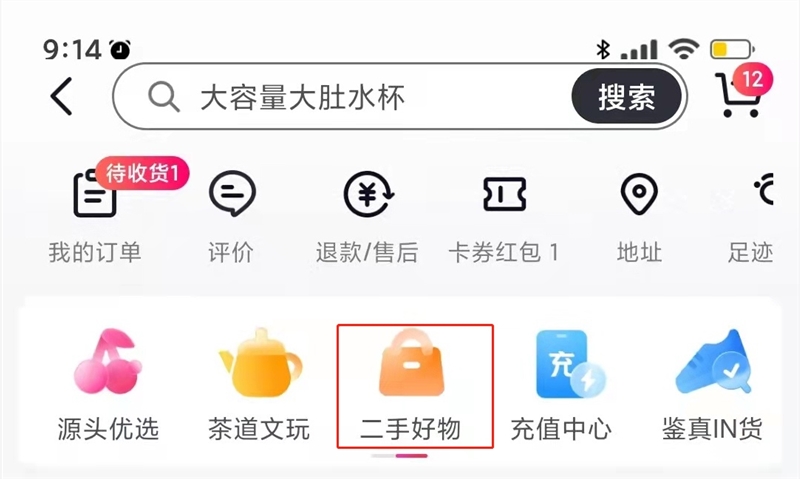Screen dimensions: 800x479
Task: Select the 源头优选 cherry icon
Action: [108, 361]
